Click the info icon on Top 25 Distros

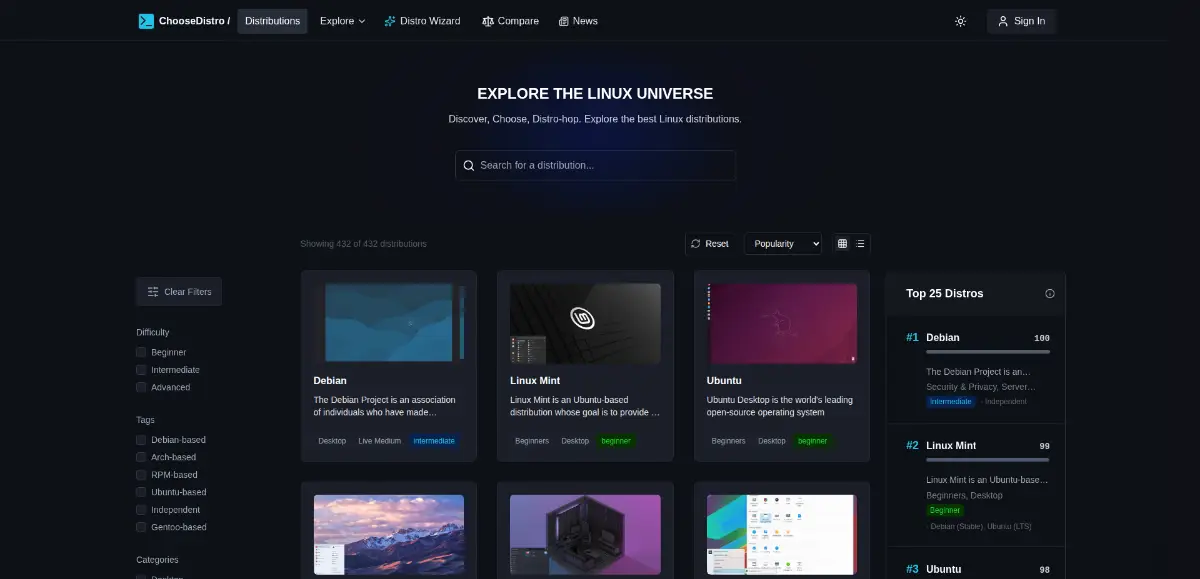click(x=1049, y=293)
